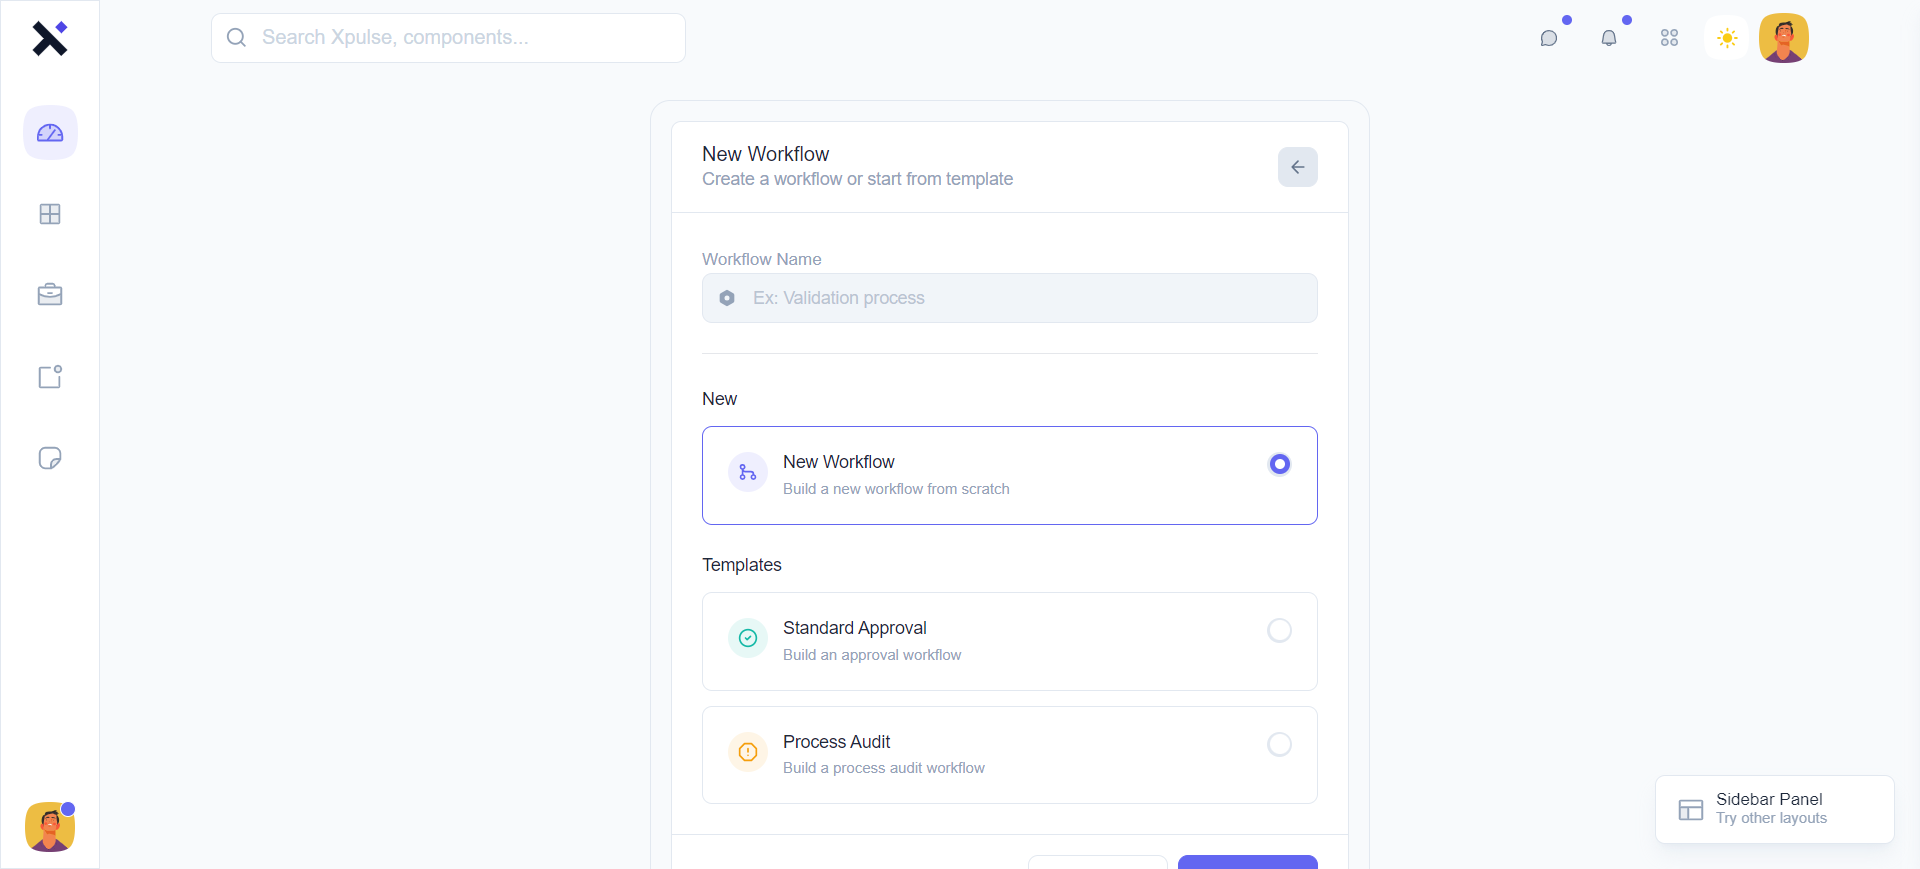1920x869 pixels.
Task: Open the user avatar menu in header
Action: [1784, 38]
